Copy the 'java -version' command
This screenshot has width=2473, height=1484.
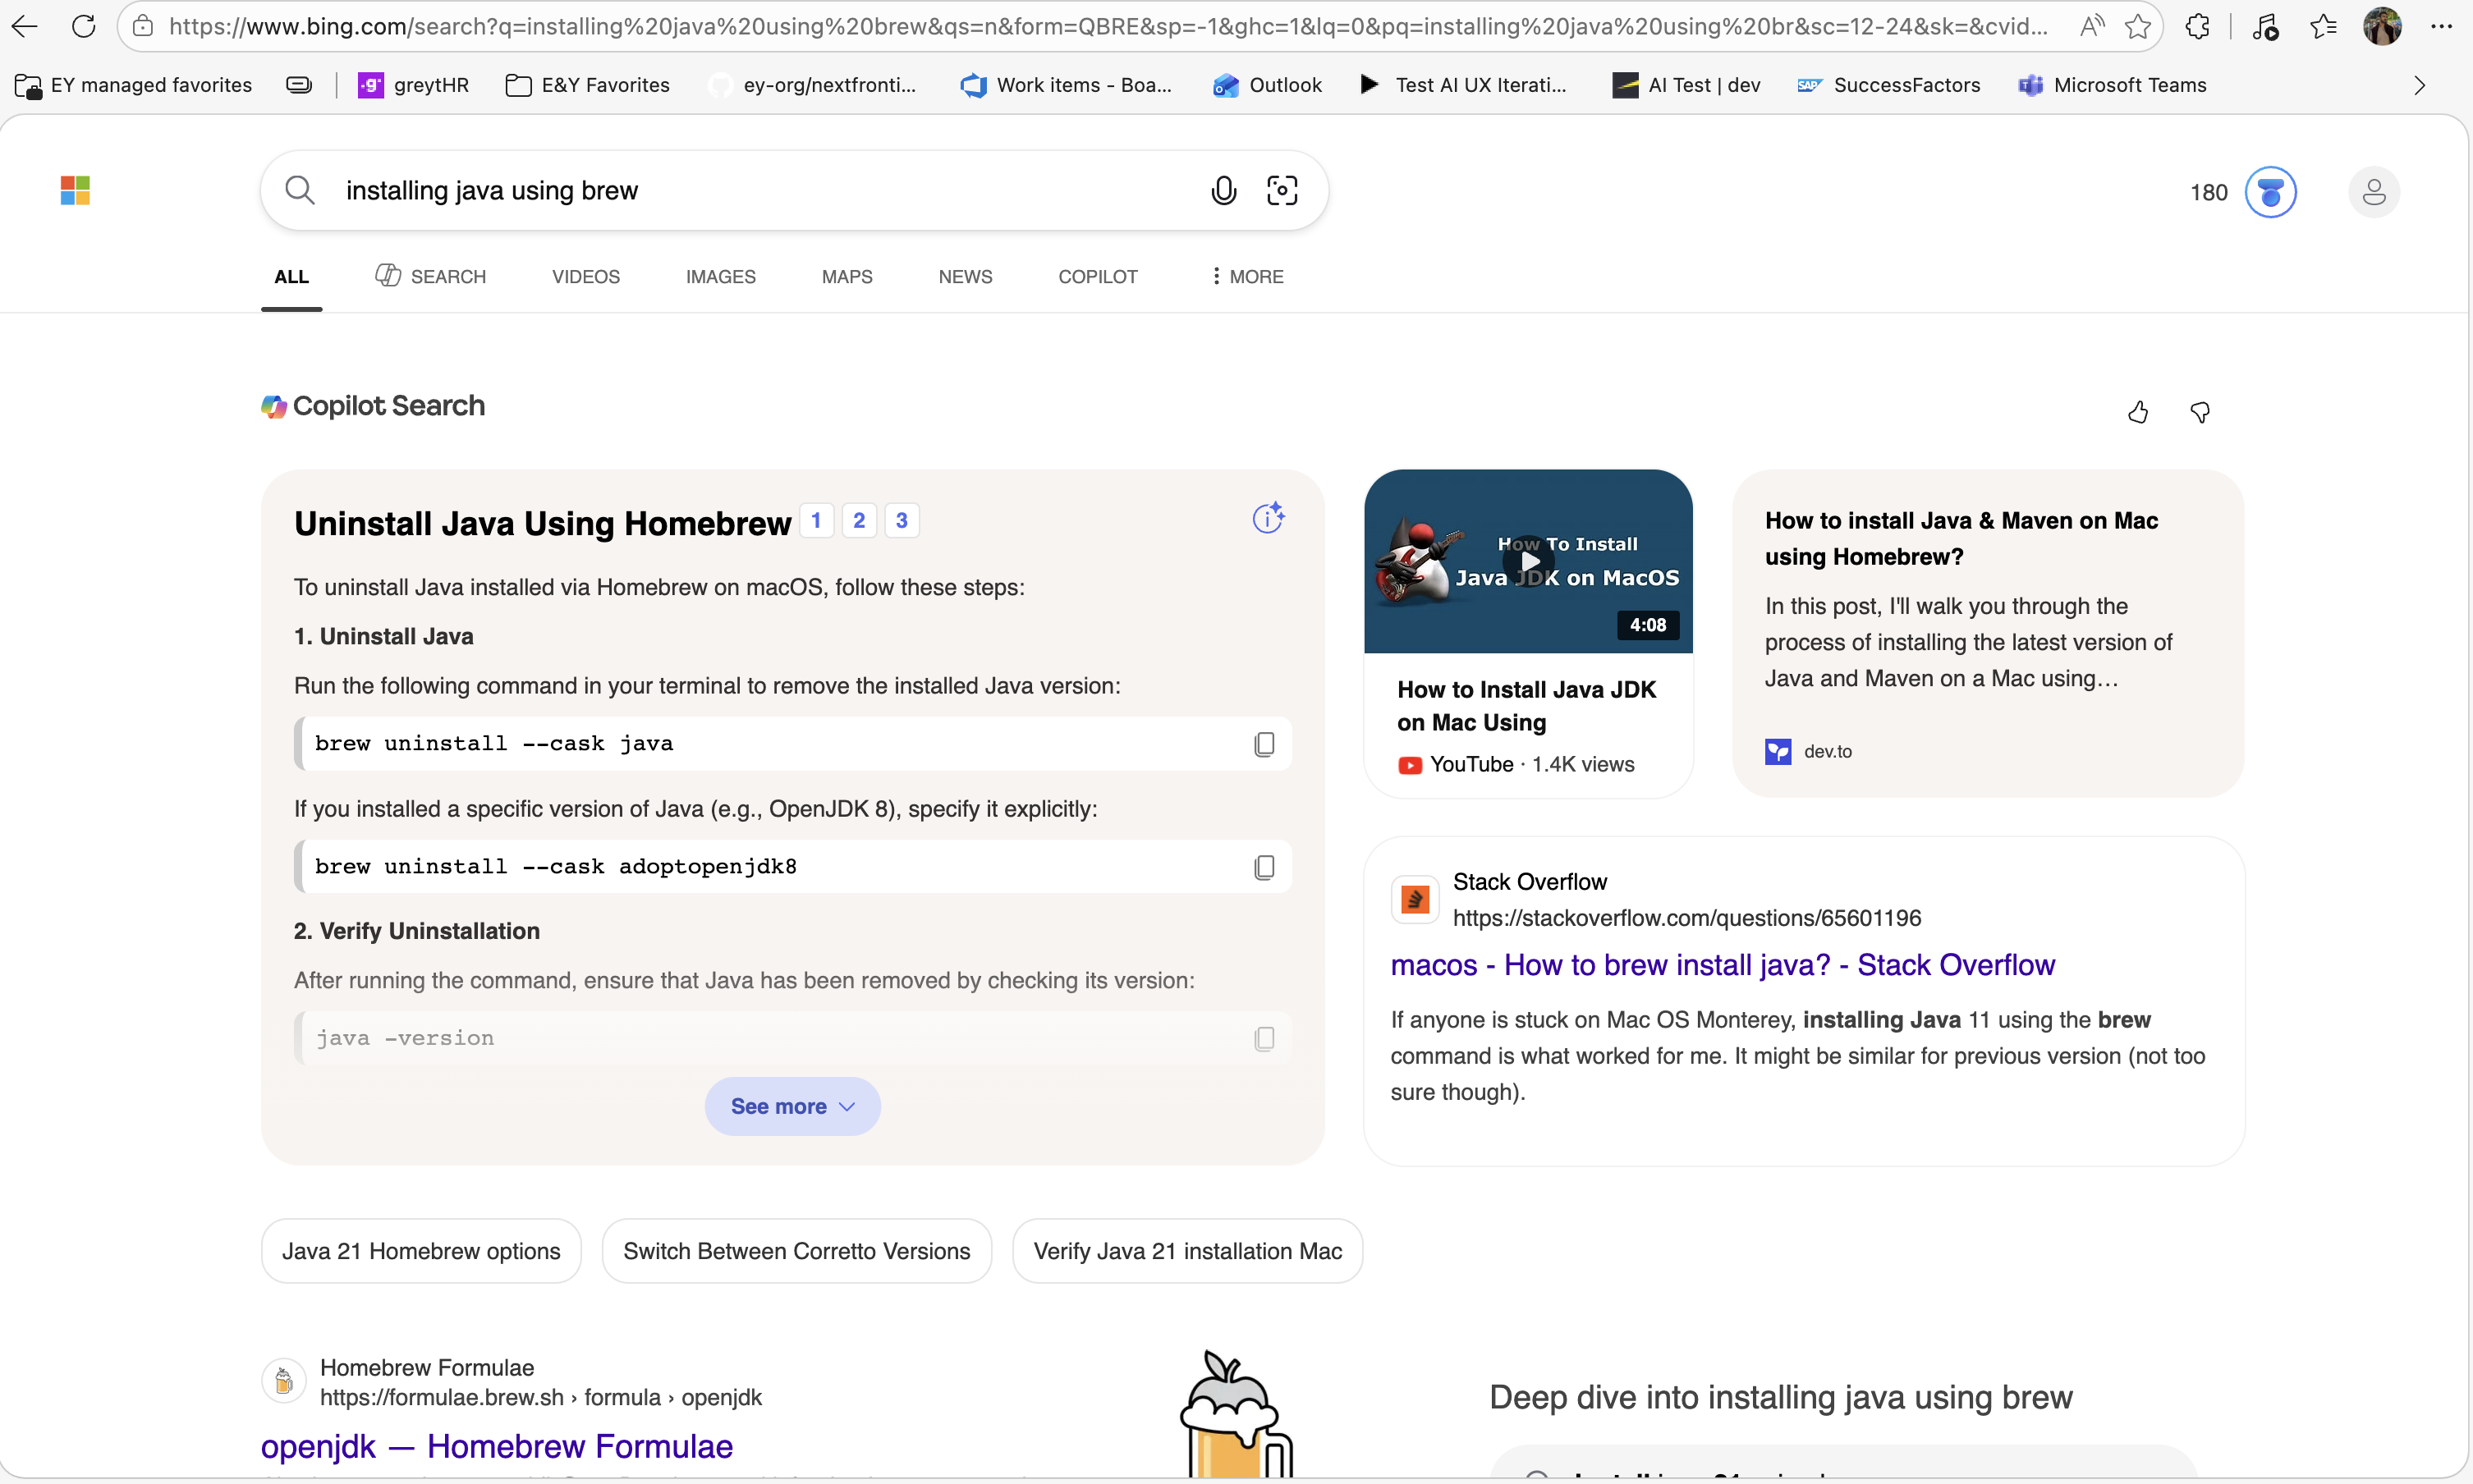coord(1264,1039)
